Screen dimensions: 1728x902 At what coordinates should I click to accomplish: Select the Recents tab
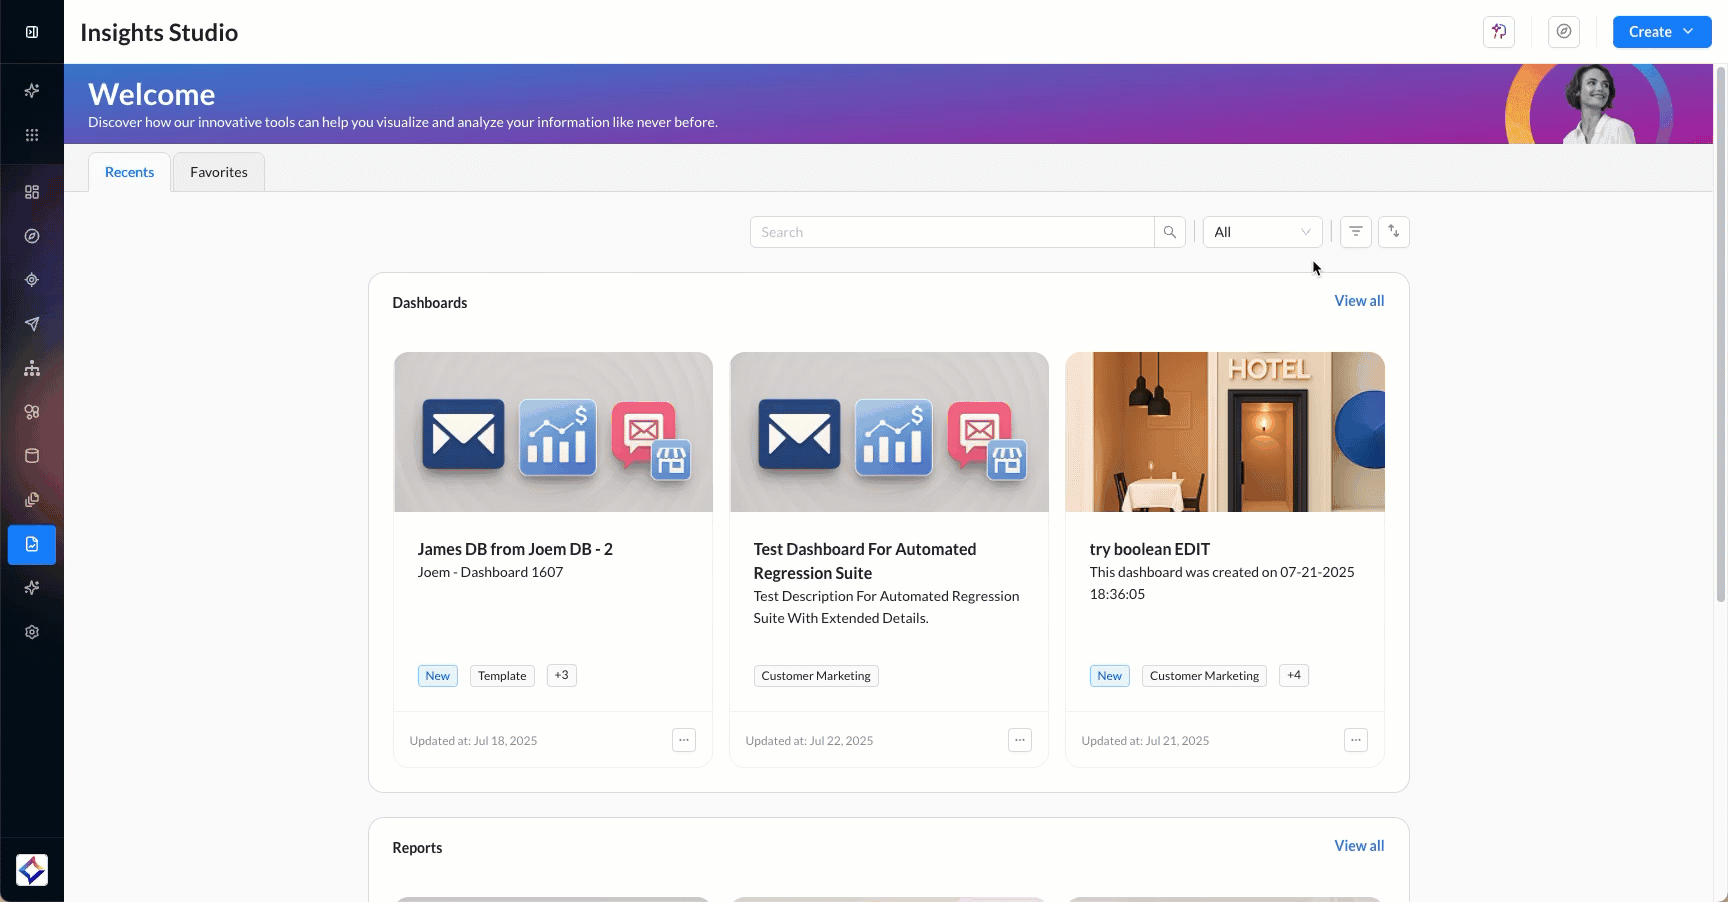click(x=129, y=172)
